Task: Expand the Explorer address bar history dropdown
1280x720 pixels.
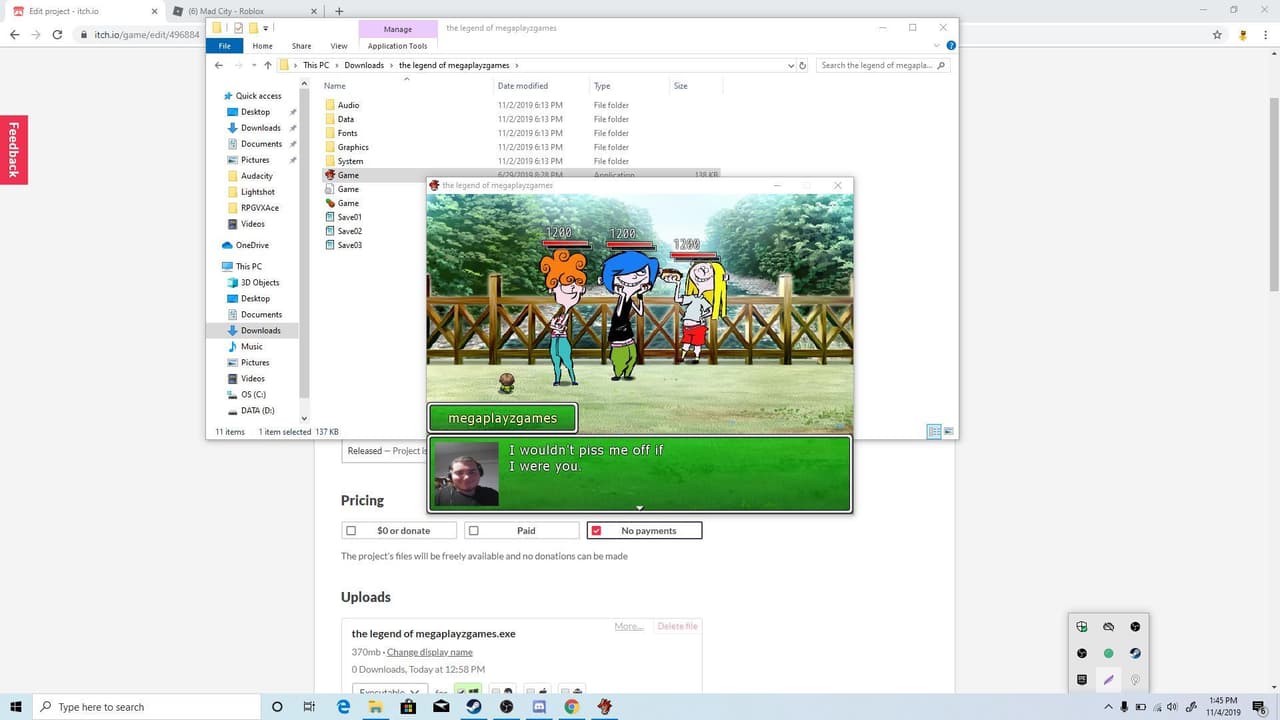Action: pyautogui.click(x=791, y=65)
